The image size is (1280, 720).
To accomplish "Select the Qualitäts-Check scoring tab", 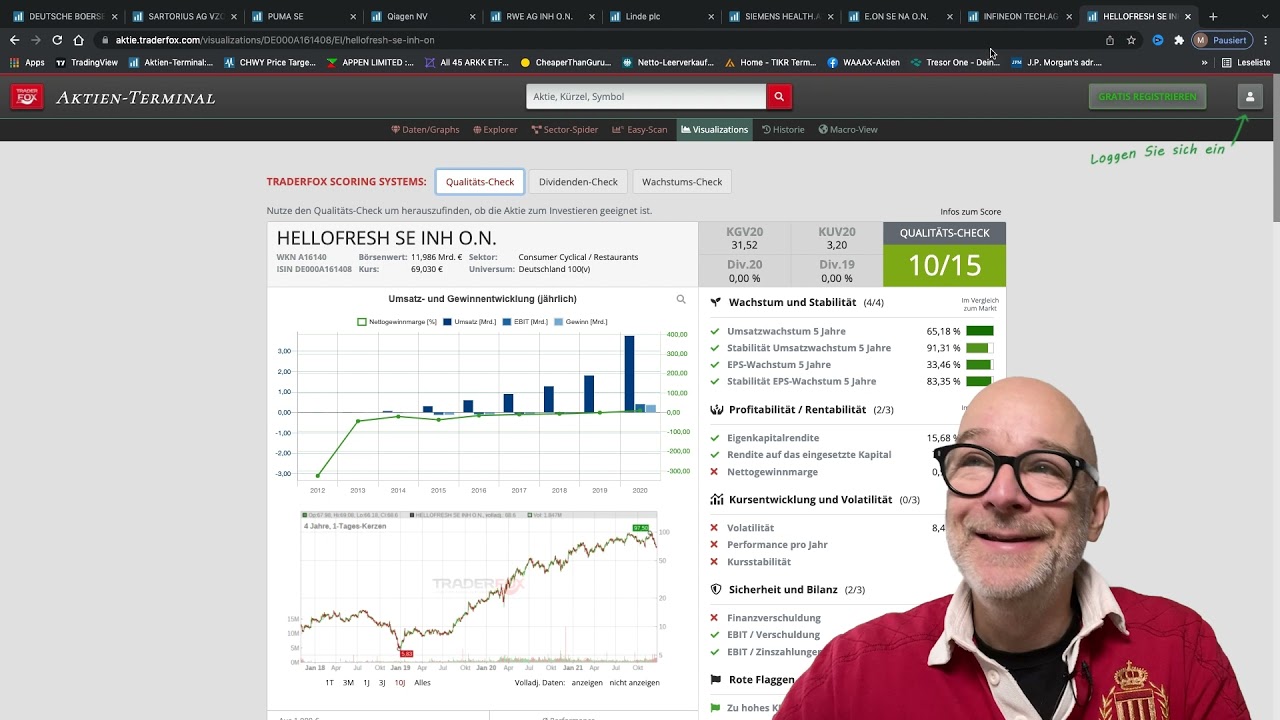I will [480, 182].
